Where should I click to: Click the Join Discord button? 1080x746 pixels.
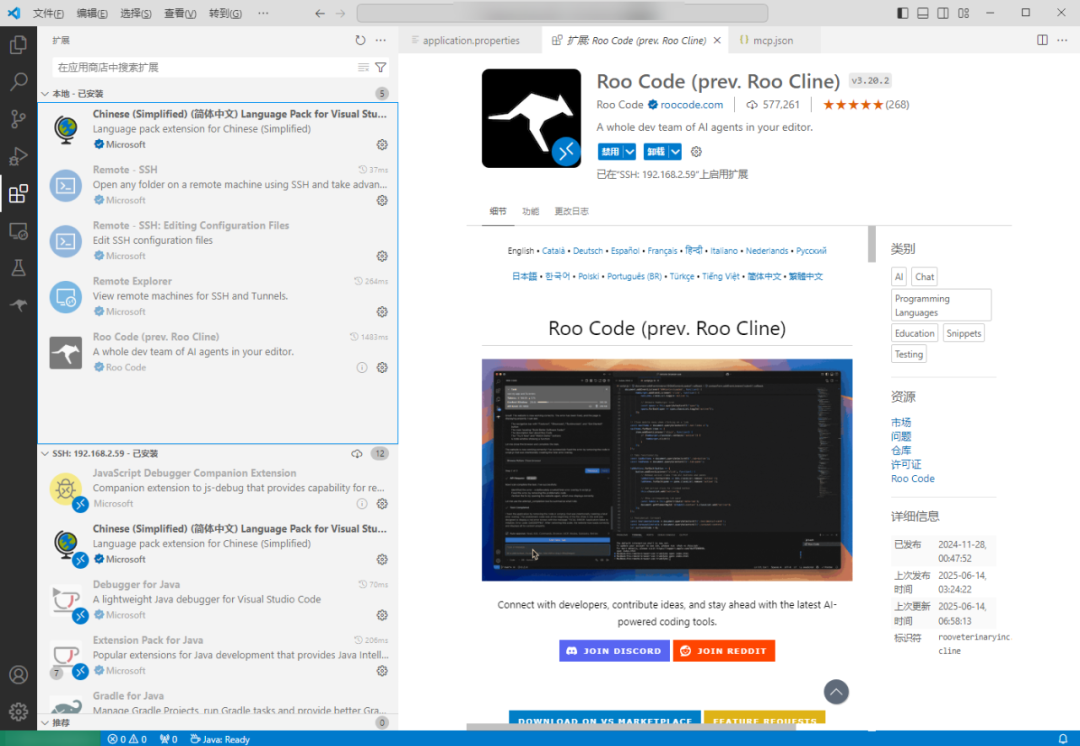614,651
